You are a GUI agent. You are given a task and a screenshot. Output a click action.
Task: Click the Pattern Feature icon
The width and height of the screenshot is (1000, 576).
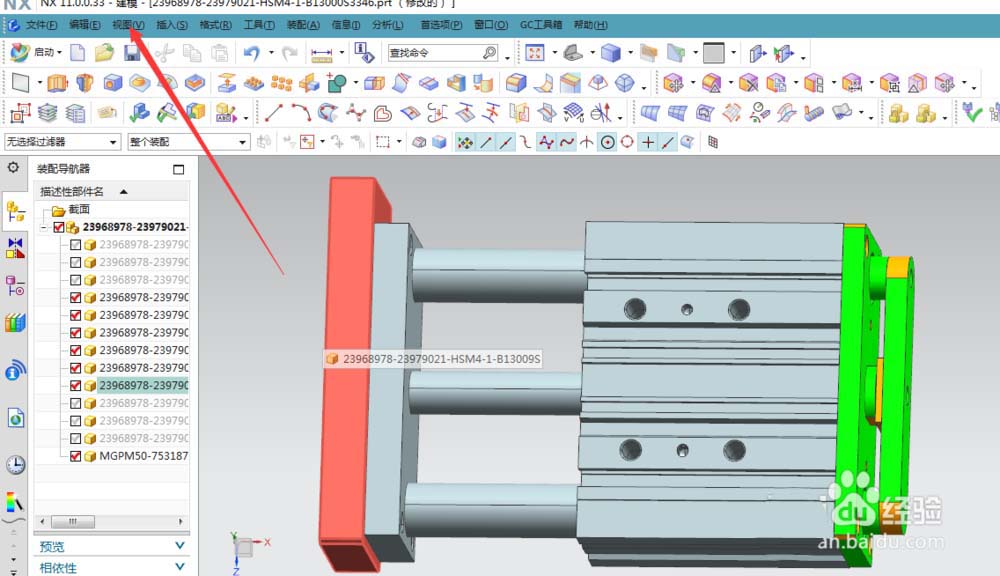[281, 83]
